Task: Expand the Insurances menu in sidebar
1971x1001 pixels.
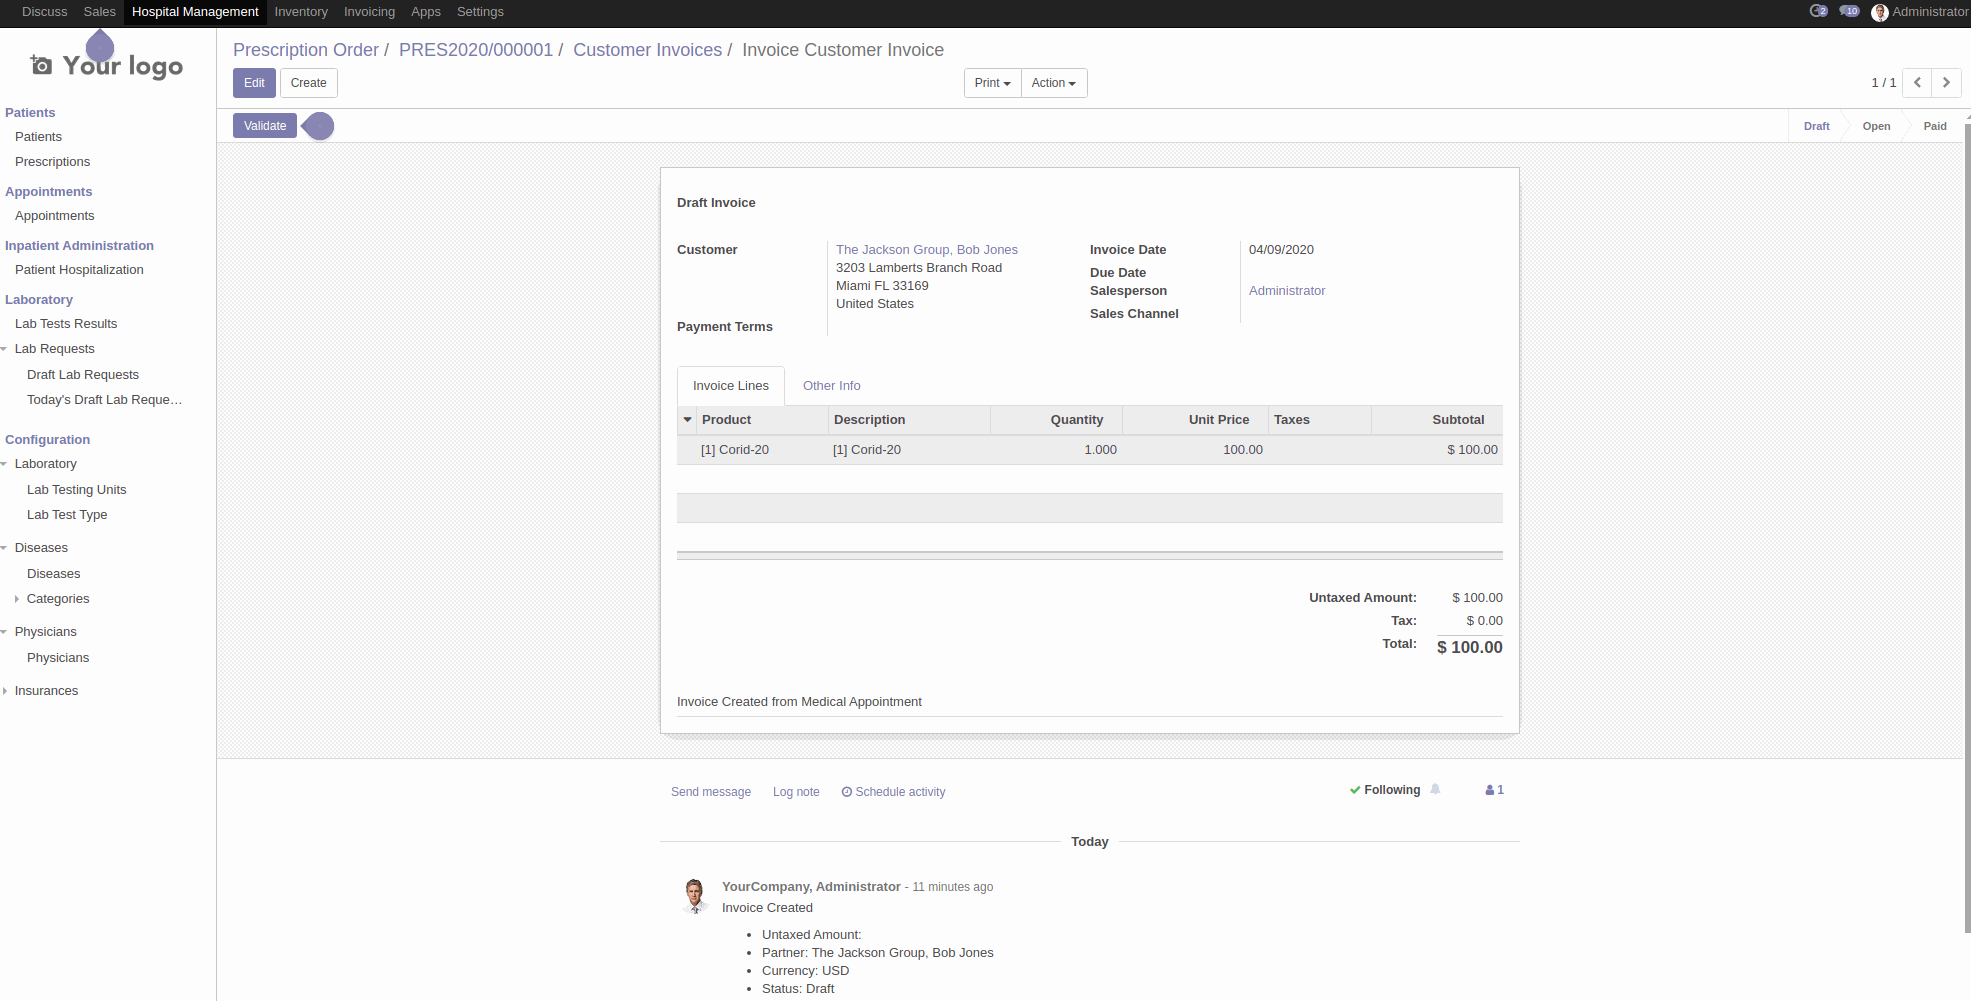Action: pyautogui.click(x=46, y=691)
